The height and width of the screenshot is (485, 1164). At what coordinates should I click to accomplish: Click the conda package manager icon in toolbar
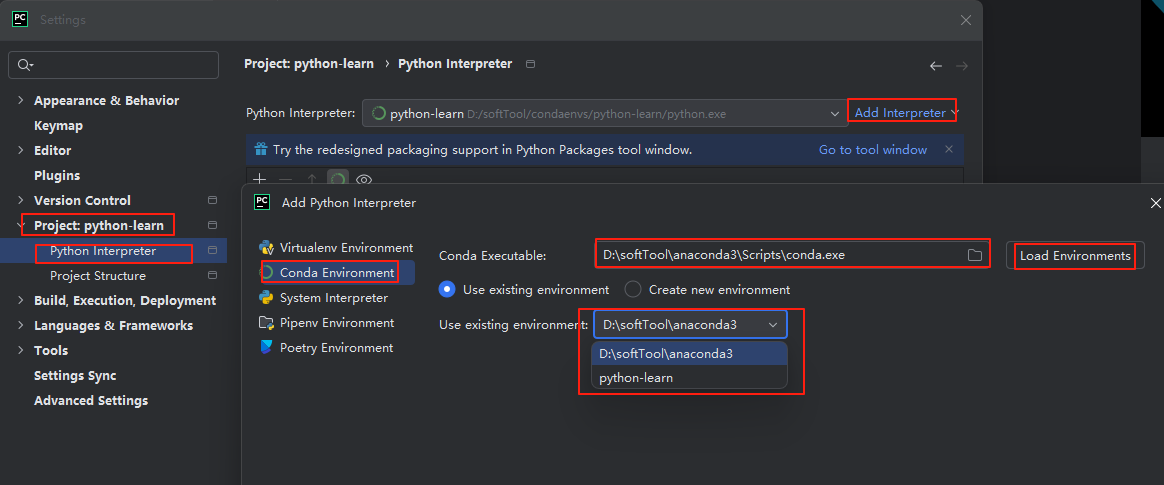pos(339,179)
